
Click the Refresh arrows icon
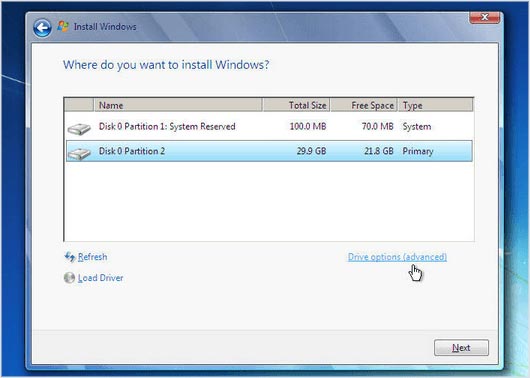pos(70,257)
